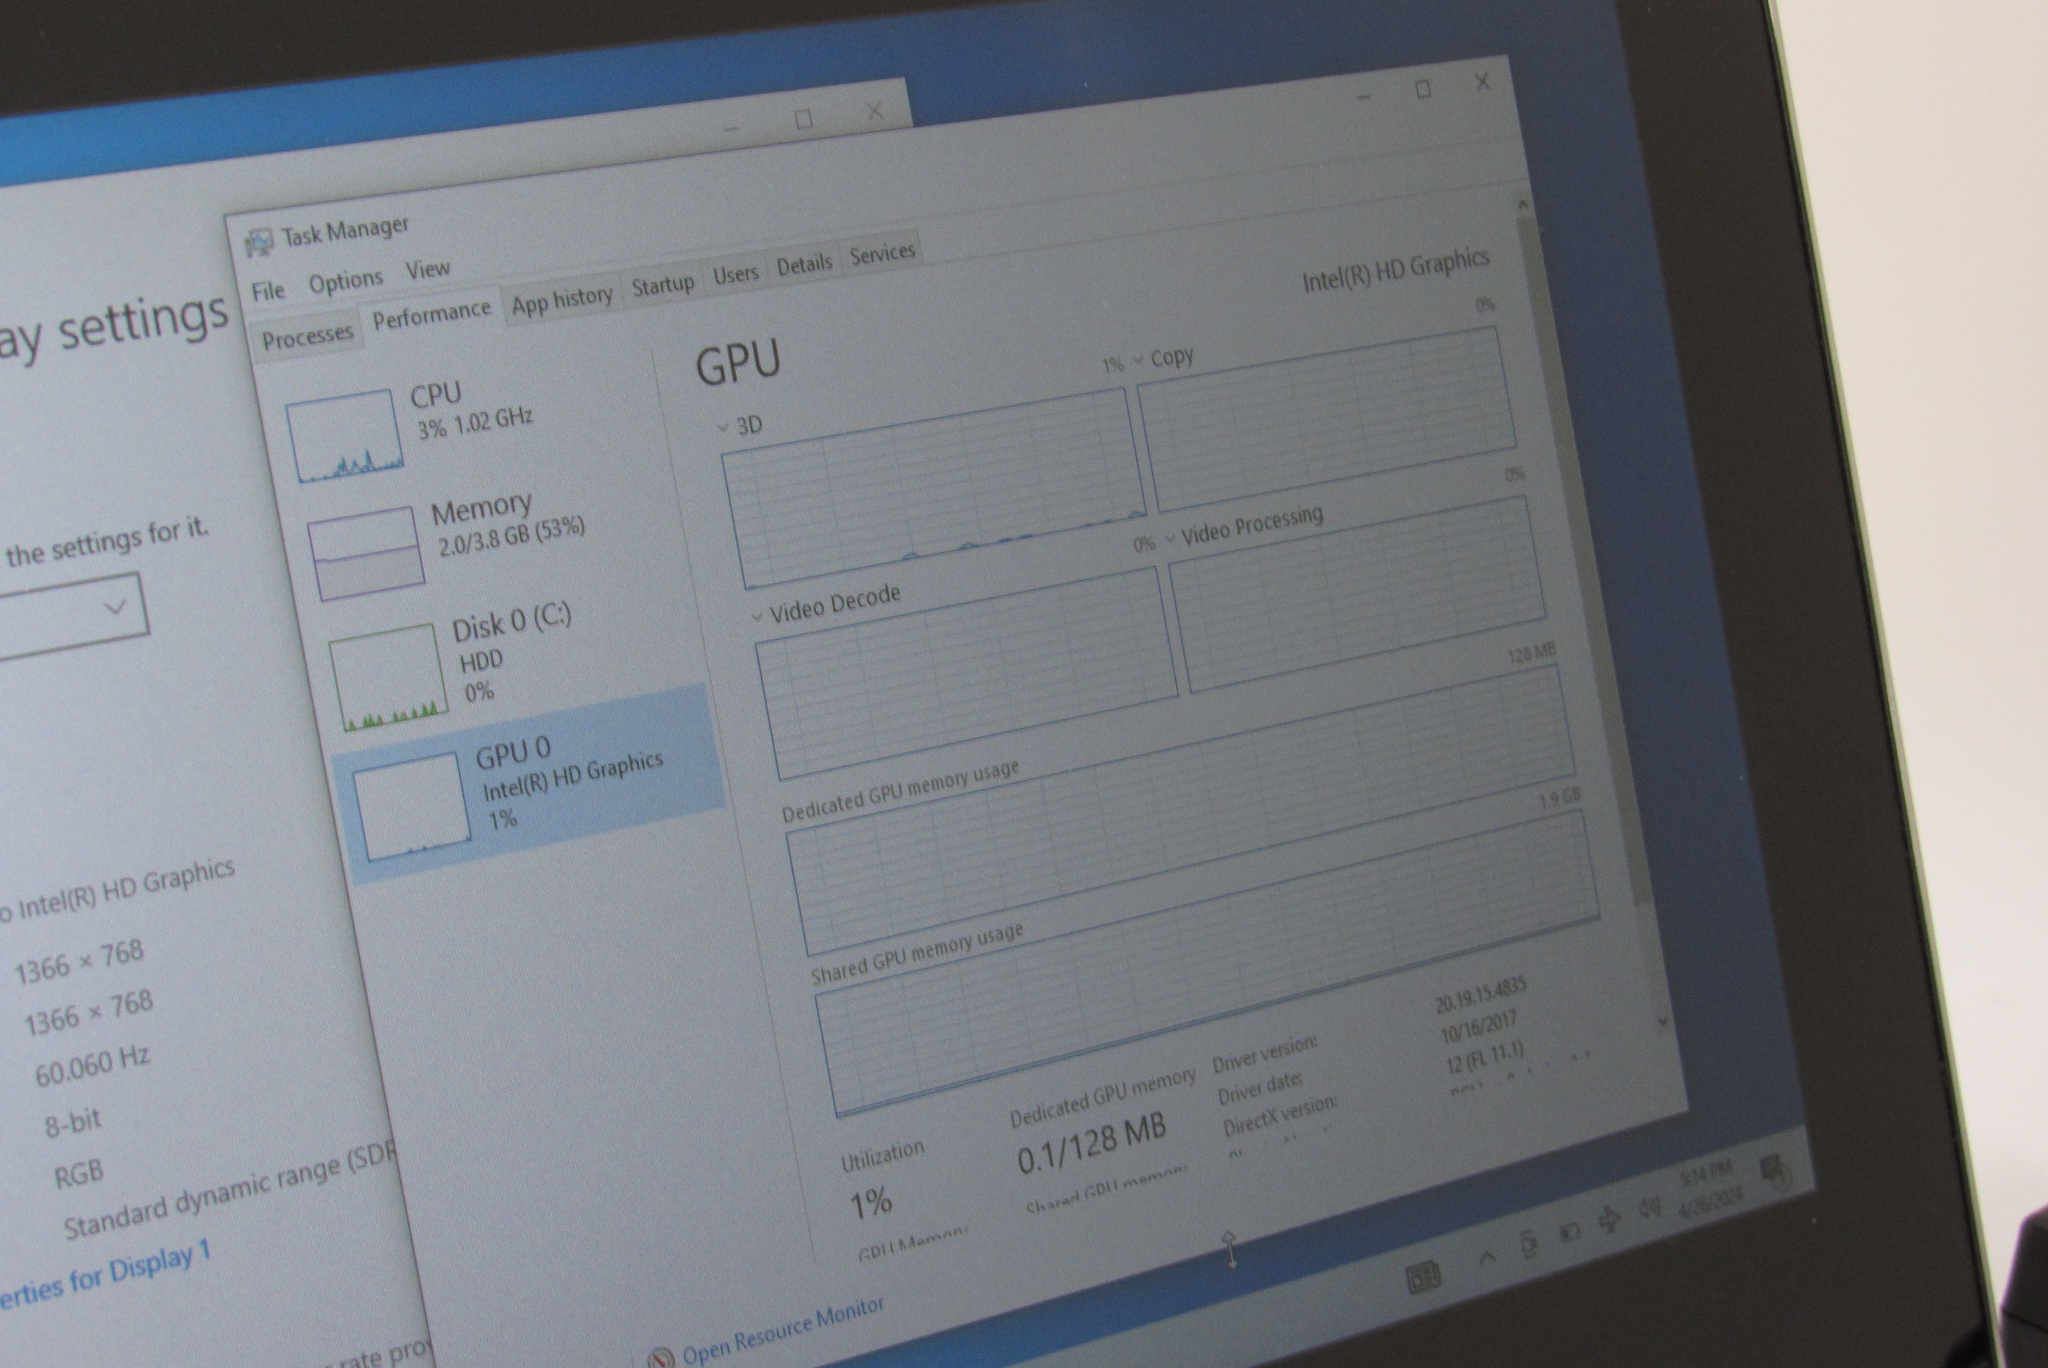
Task: Open the Options menu
Action: pyautogui.click(x=345, y=281)
